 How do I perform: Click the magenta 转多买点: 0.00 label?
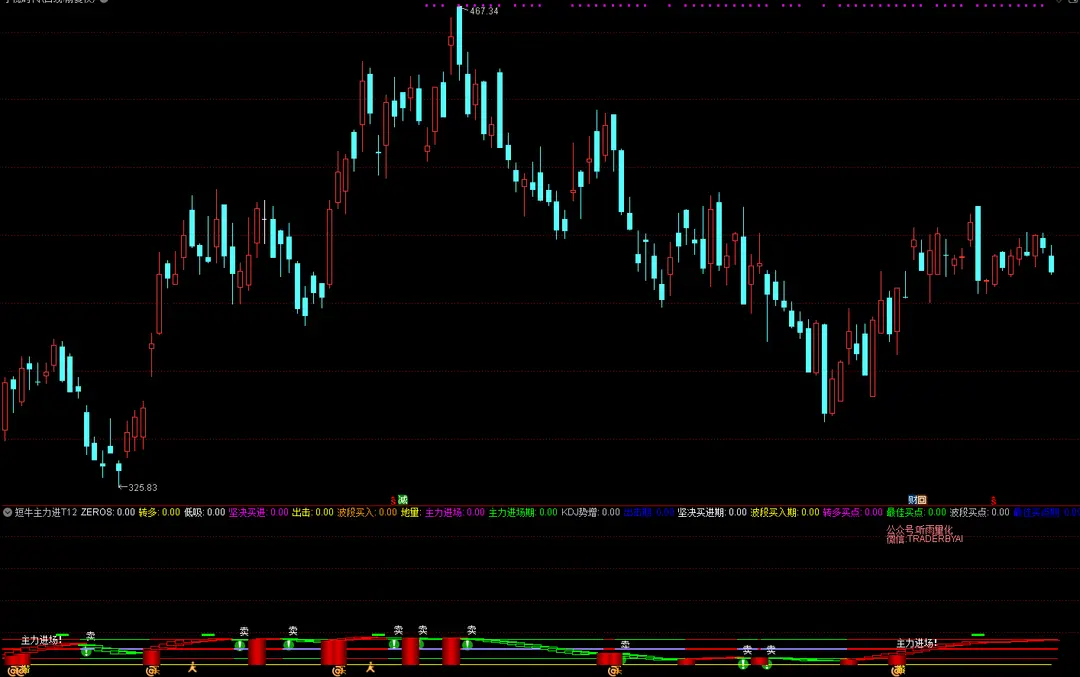[853, 512]
